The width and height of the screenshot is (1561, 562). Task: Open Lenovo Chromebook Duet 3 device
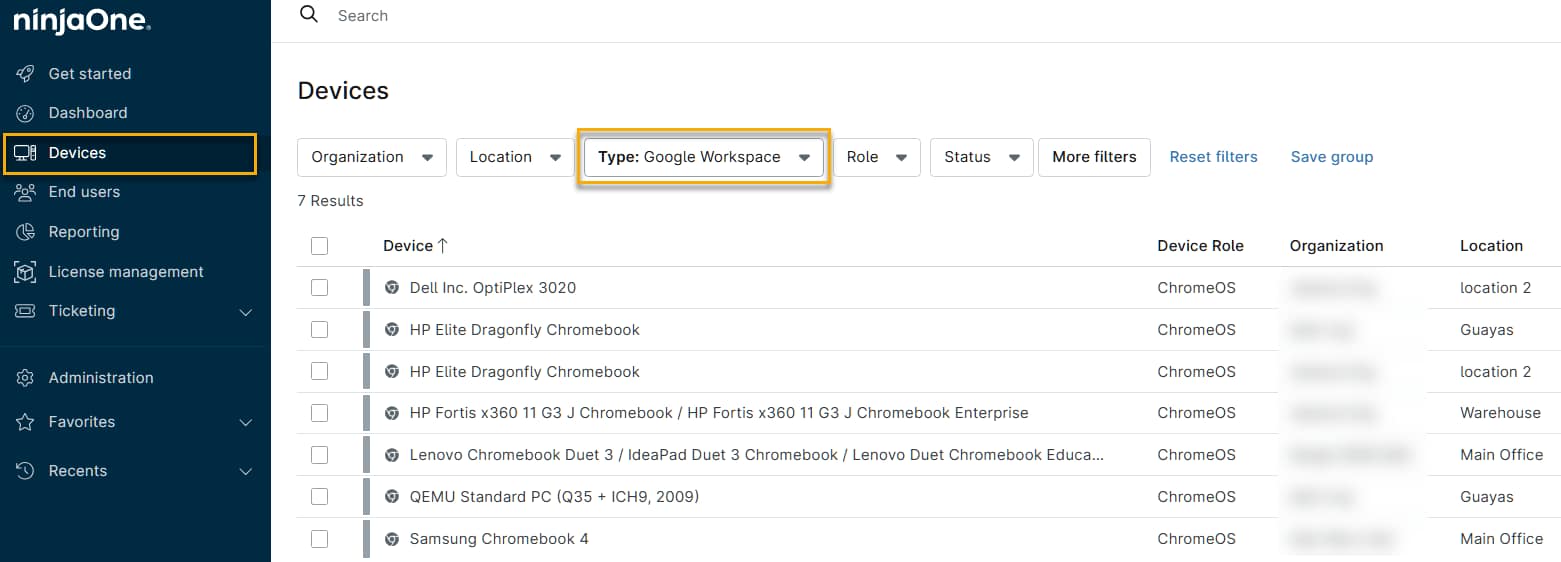click(757, 455)
